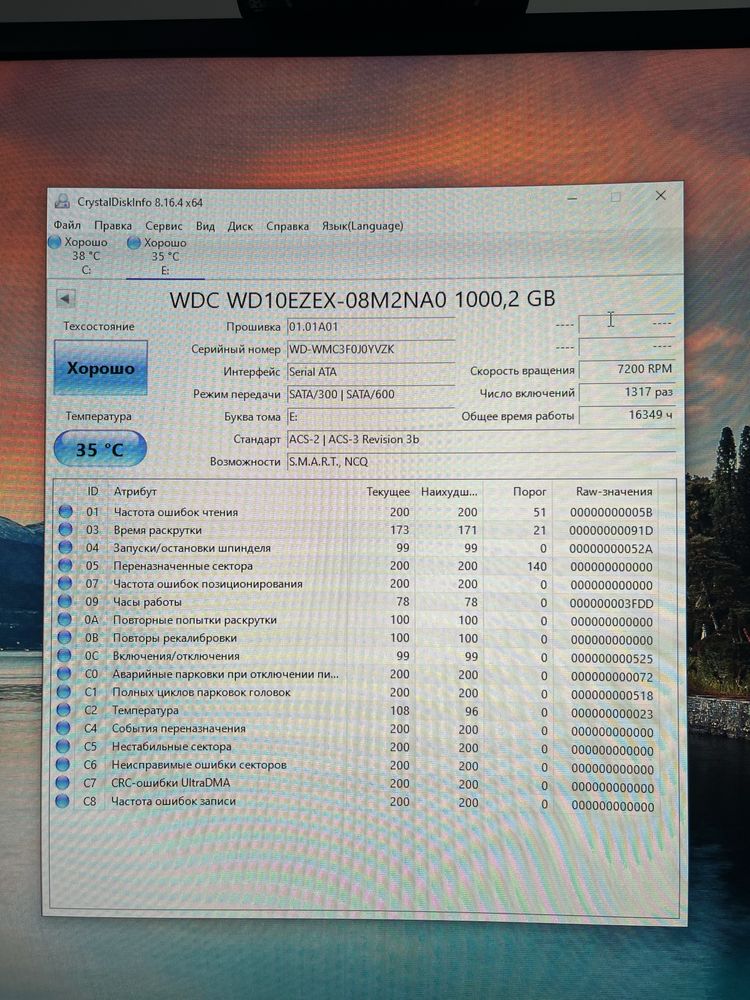
Task: Click the Прошивка field 01.01A01
Action: click(371, 327)
